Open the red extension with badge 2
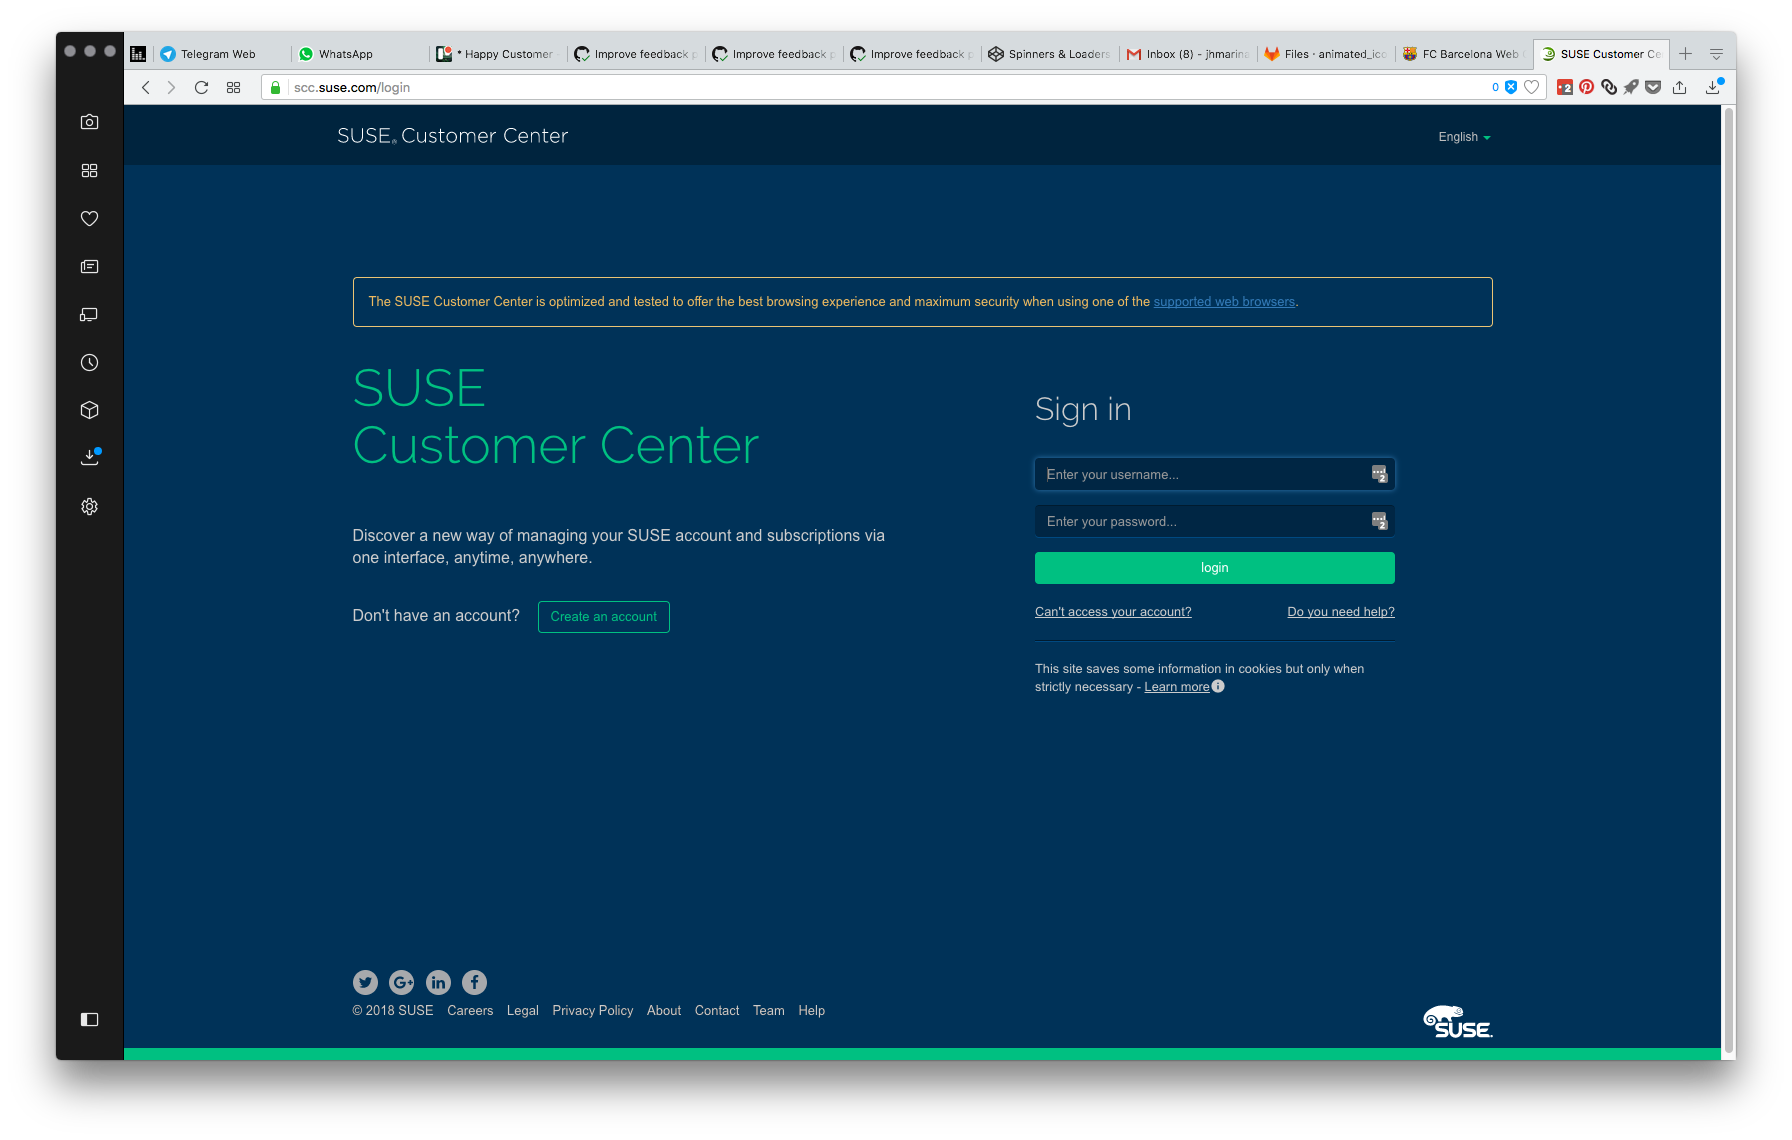Viewport: 1792px width, 1140px height. 1565,87
